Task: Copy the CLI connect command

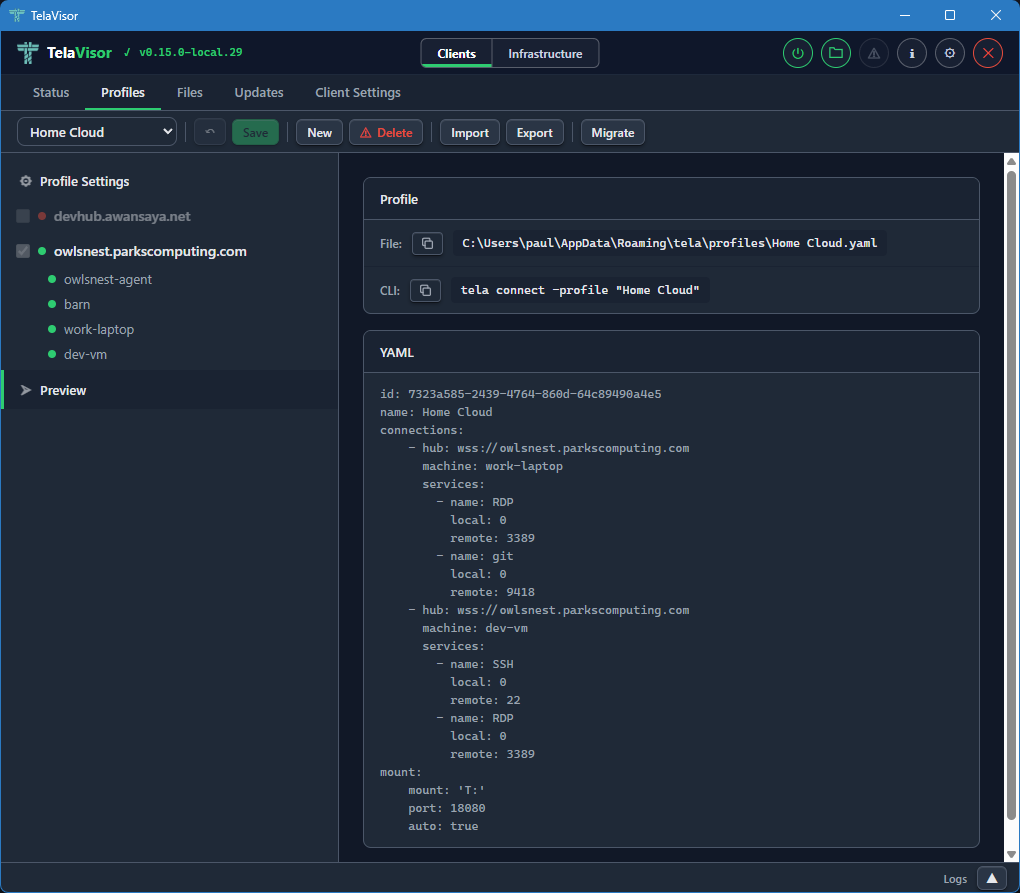Action: pos(425,290)
